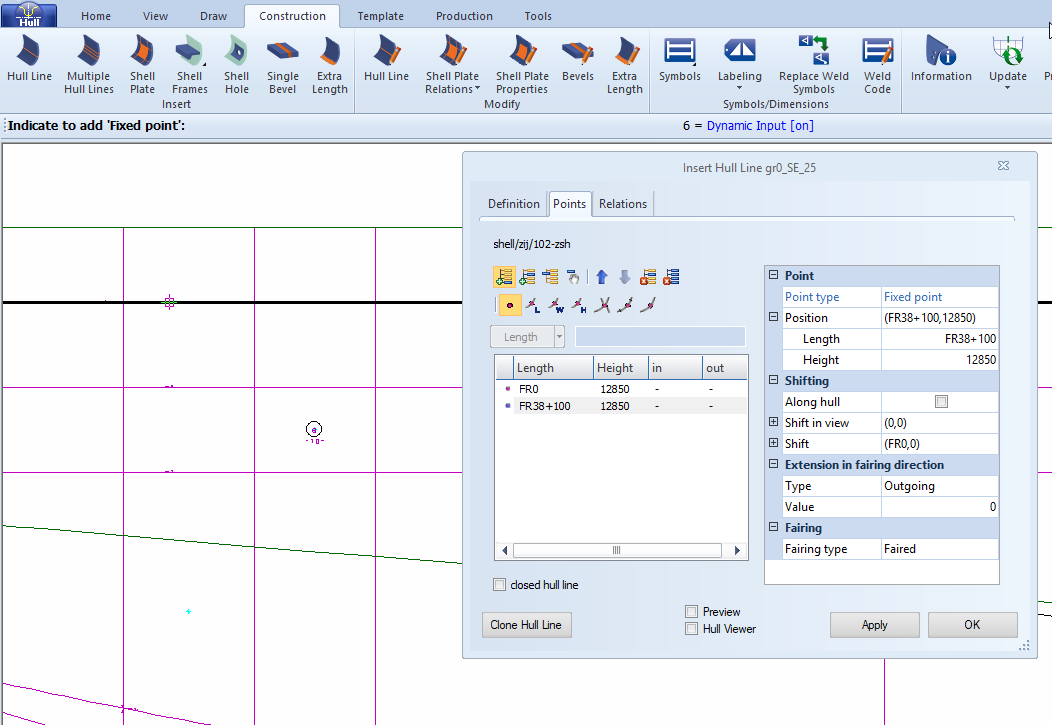
Task: Check the Along hull option
Action: [x=940, y=402]
